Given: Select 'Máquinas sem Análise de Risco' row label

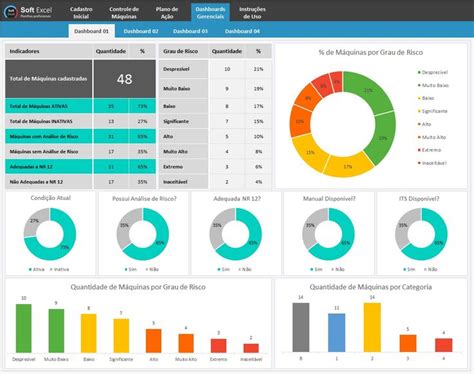Looking at the screenshot, I should click(x=49, y=151).
